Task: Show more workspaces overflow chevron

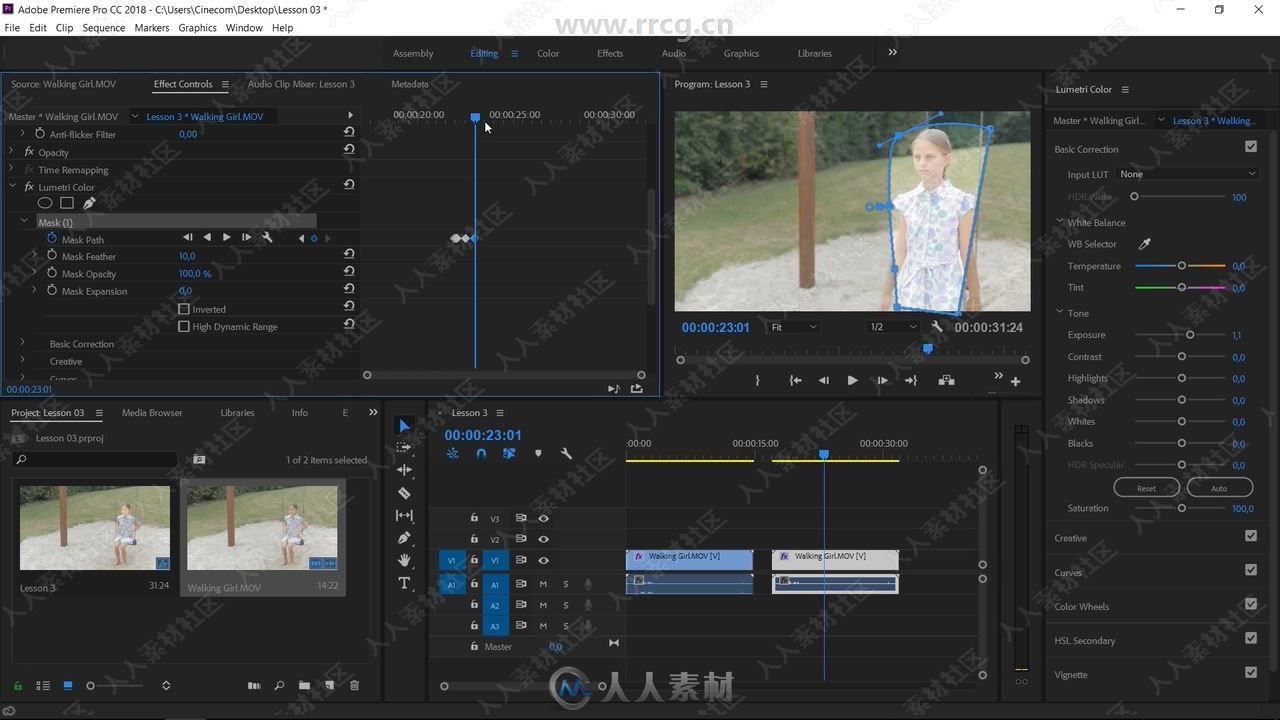Action: pyautogui.click(x=892, y=52)
